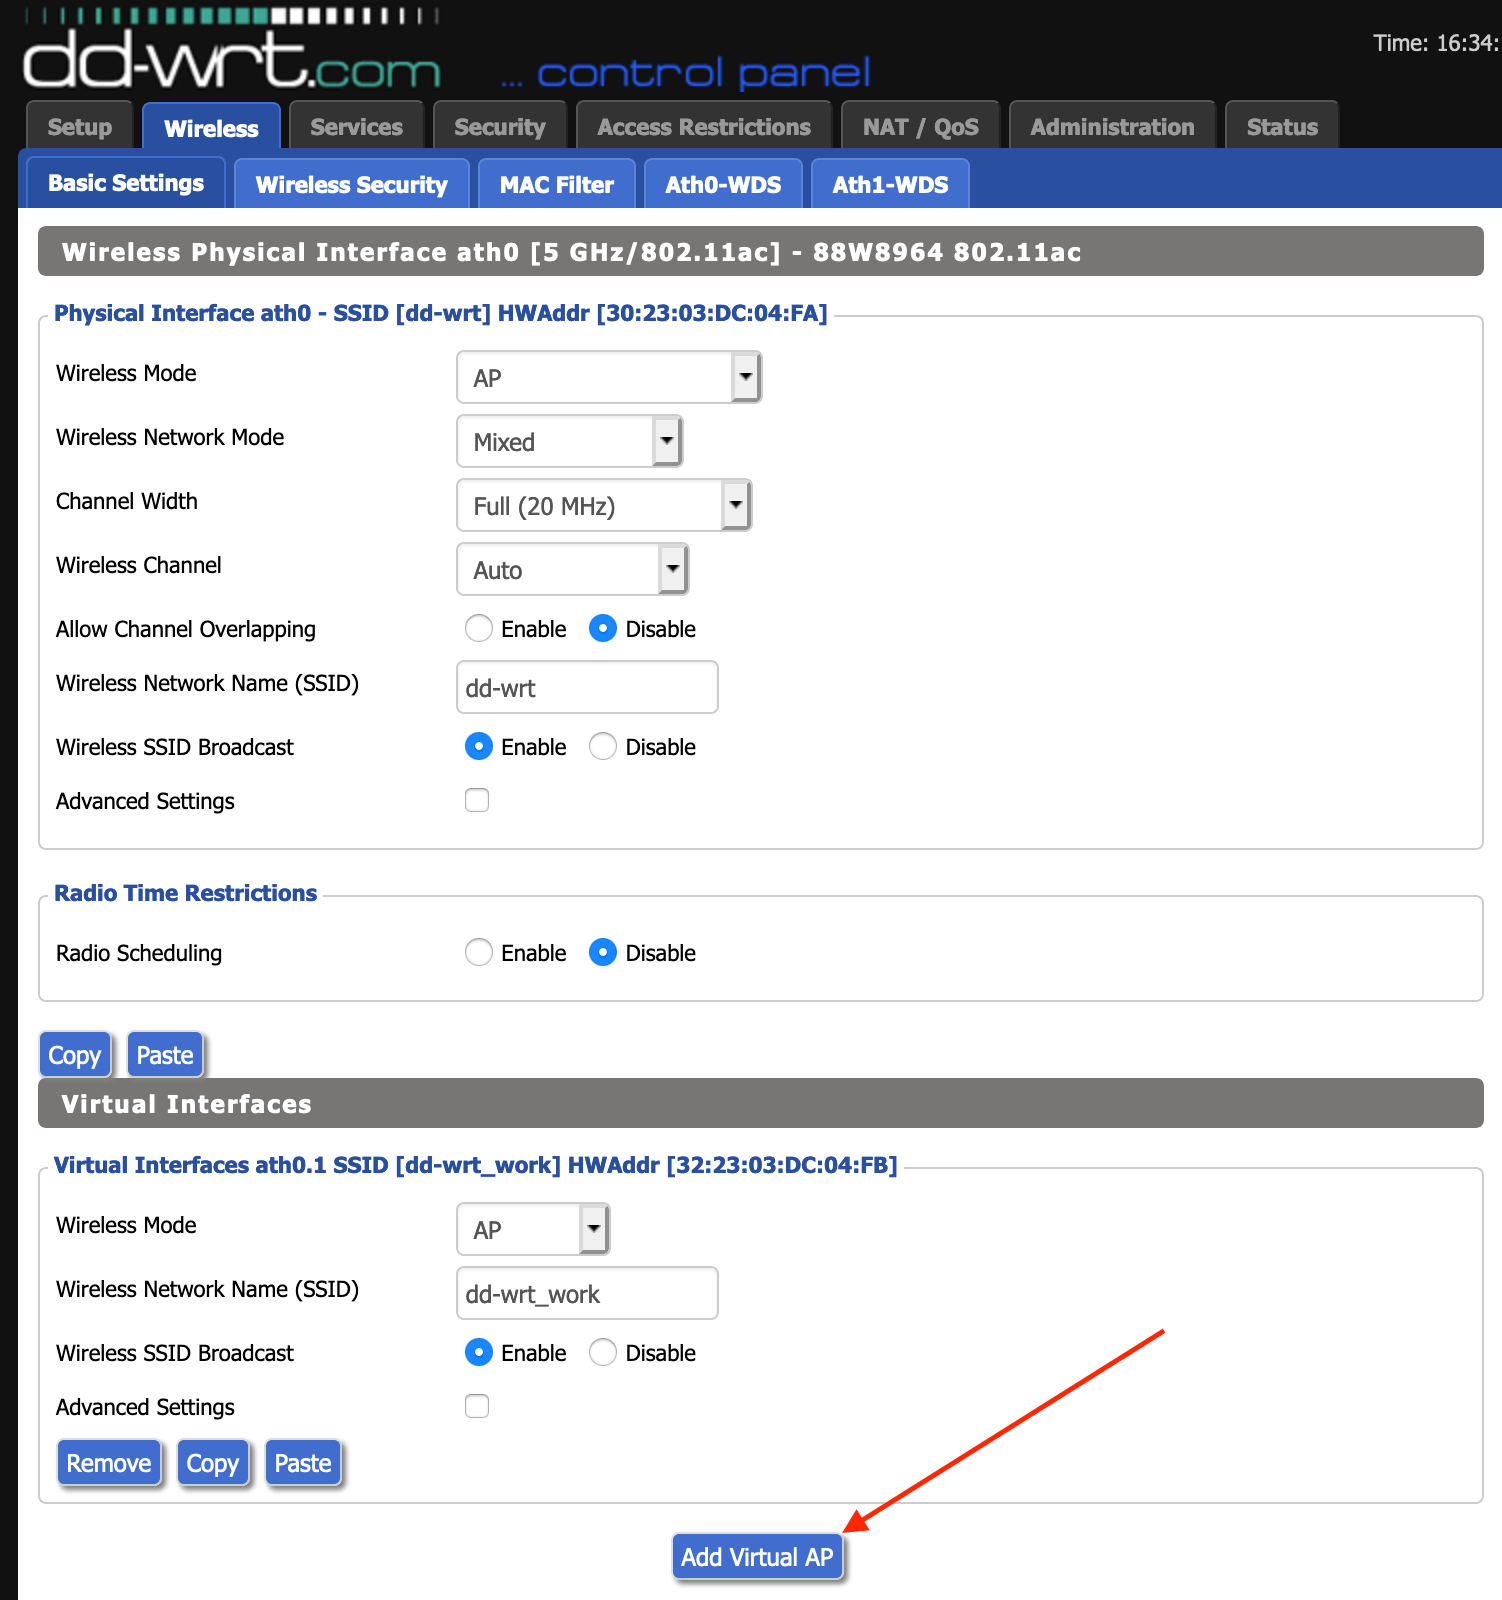
Task: Click the dd-wrt_work SSID input field
Action: [587, 1293]
